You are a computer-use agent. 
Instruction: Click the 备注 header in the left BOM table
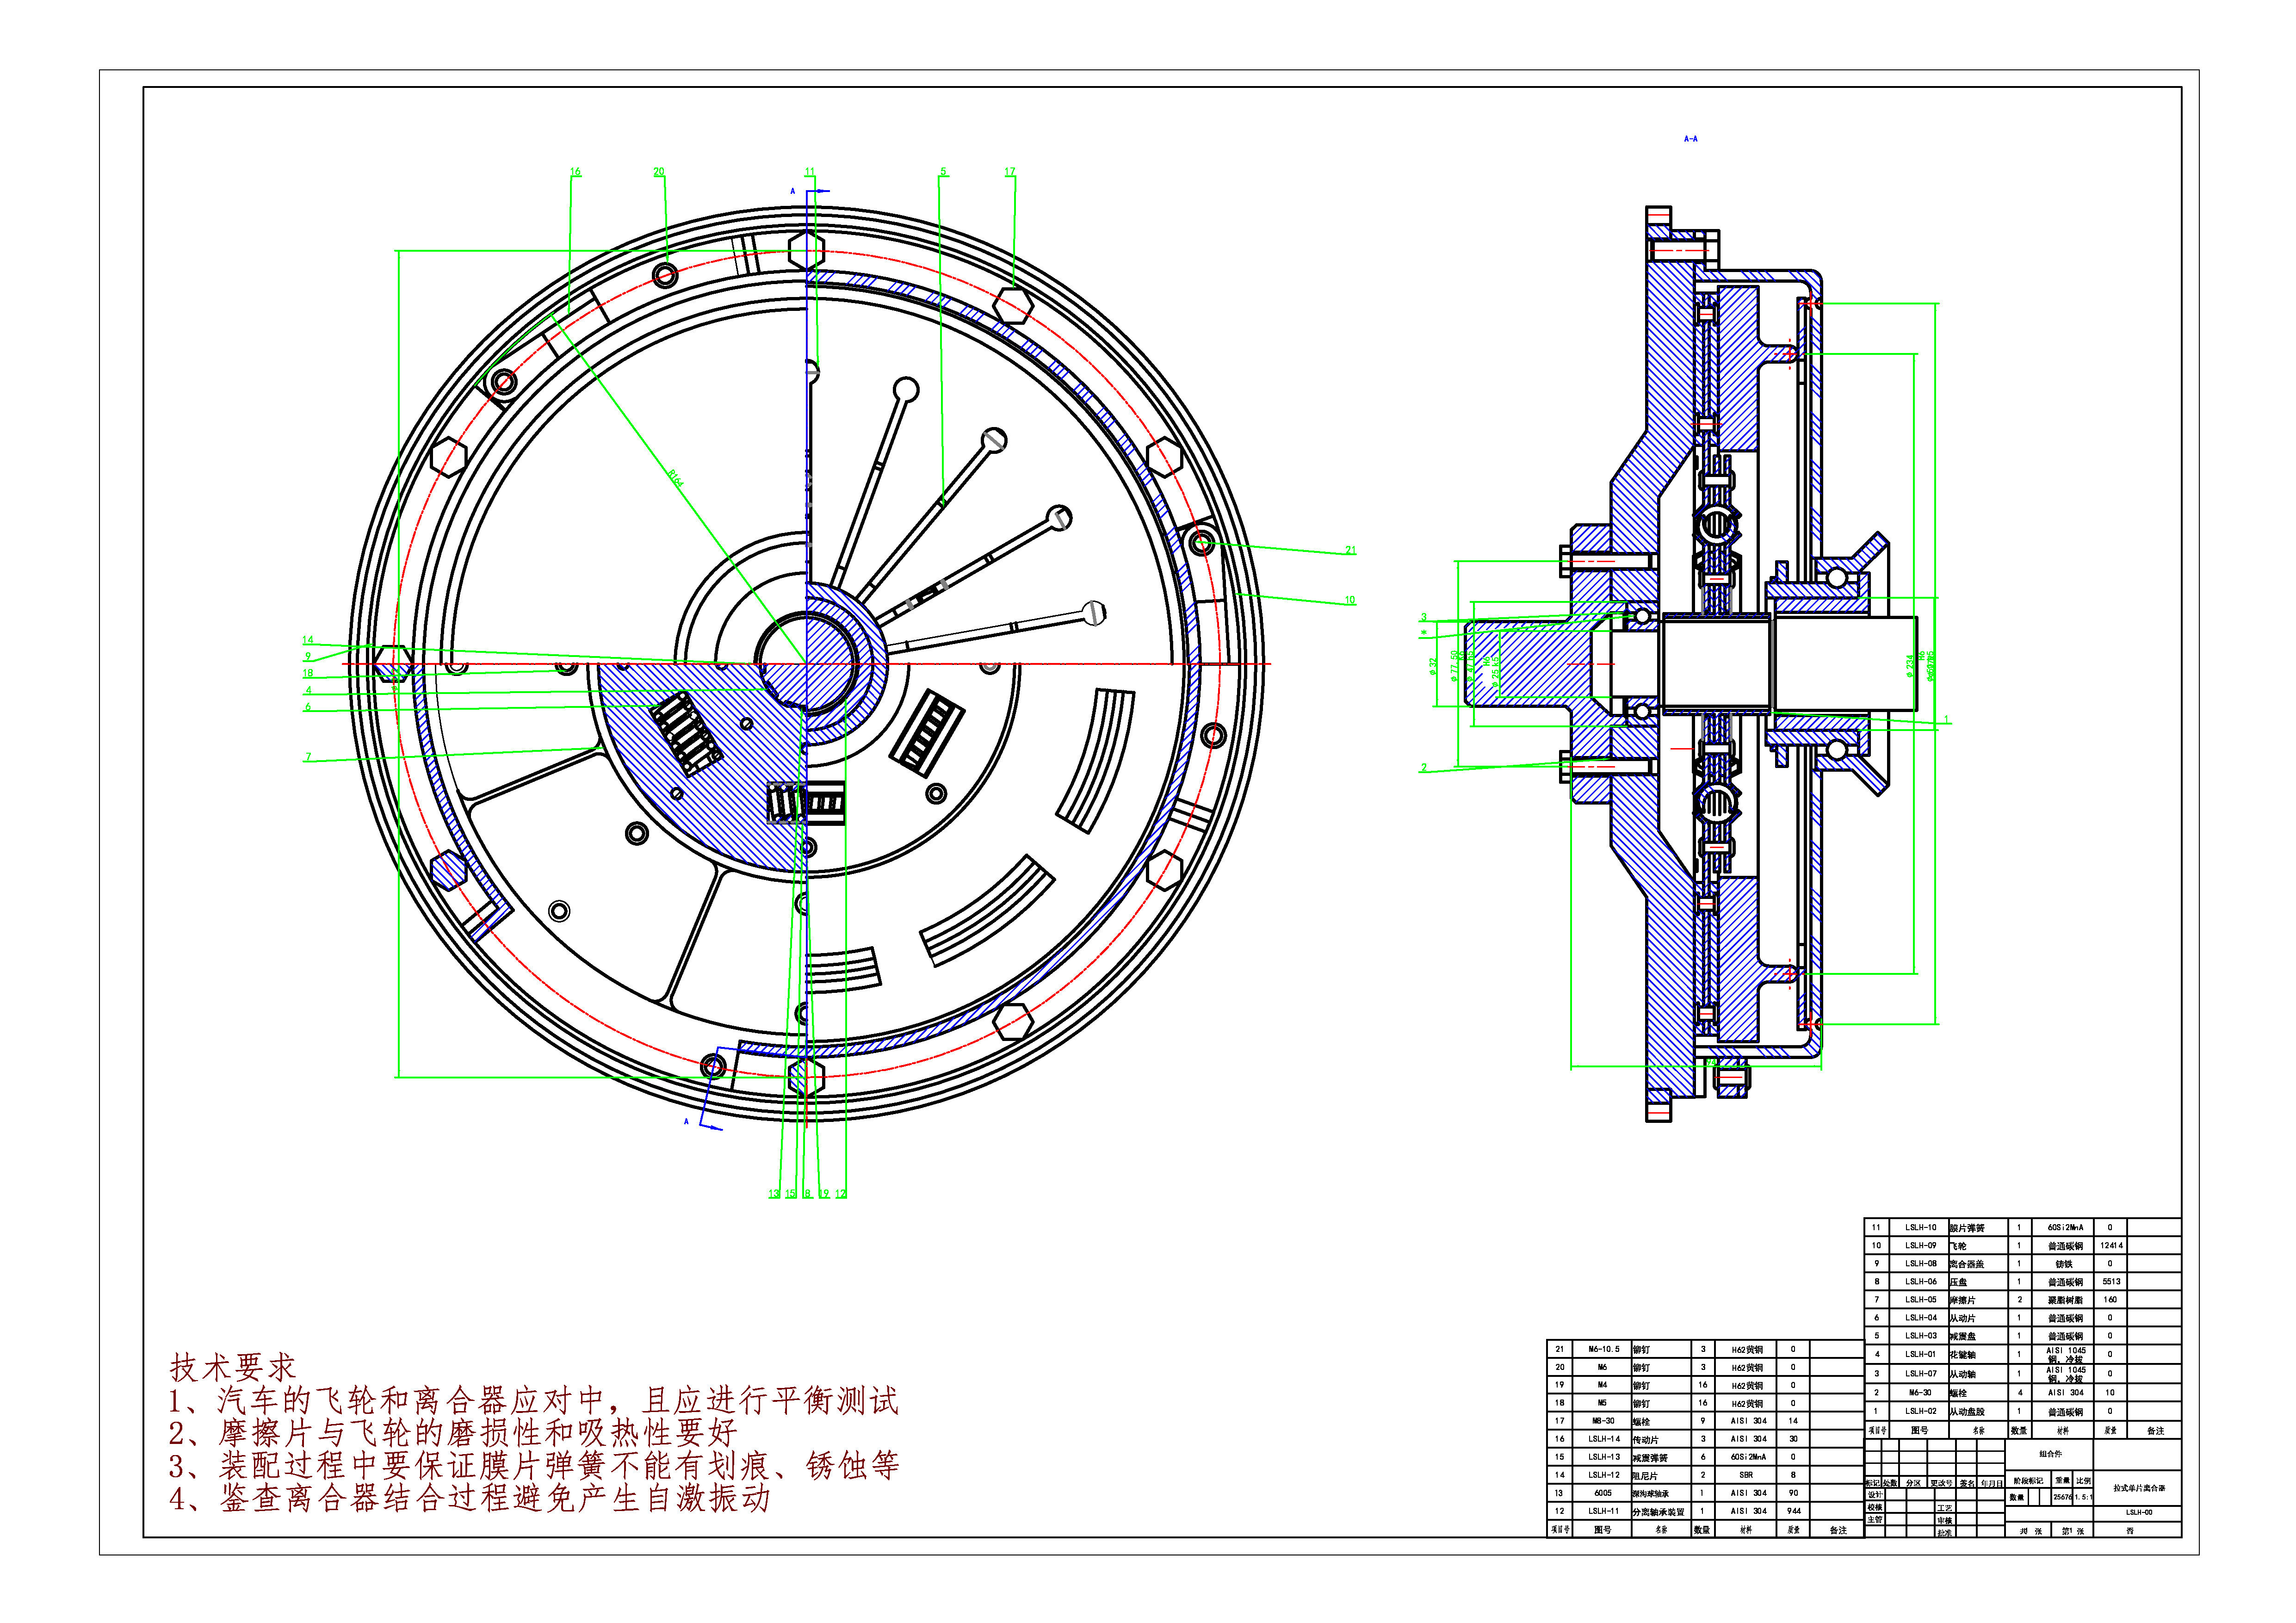[1838, 1530]
